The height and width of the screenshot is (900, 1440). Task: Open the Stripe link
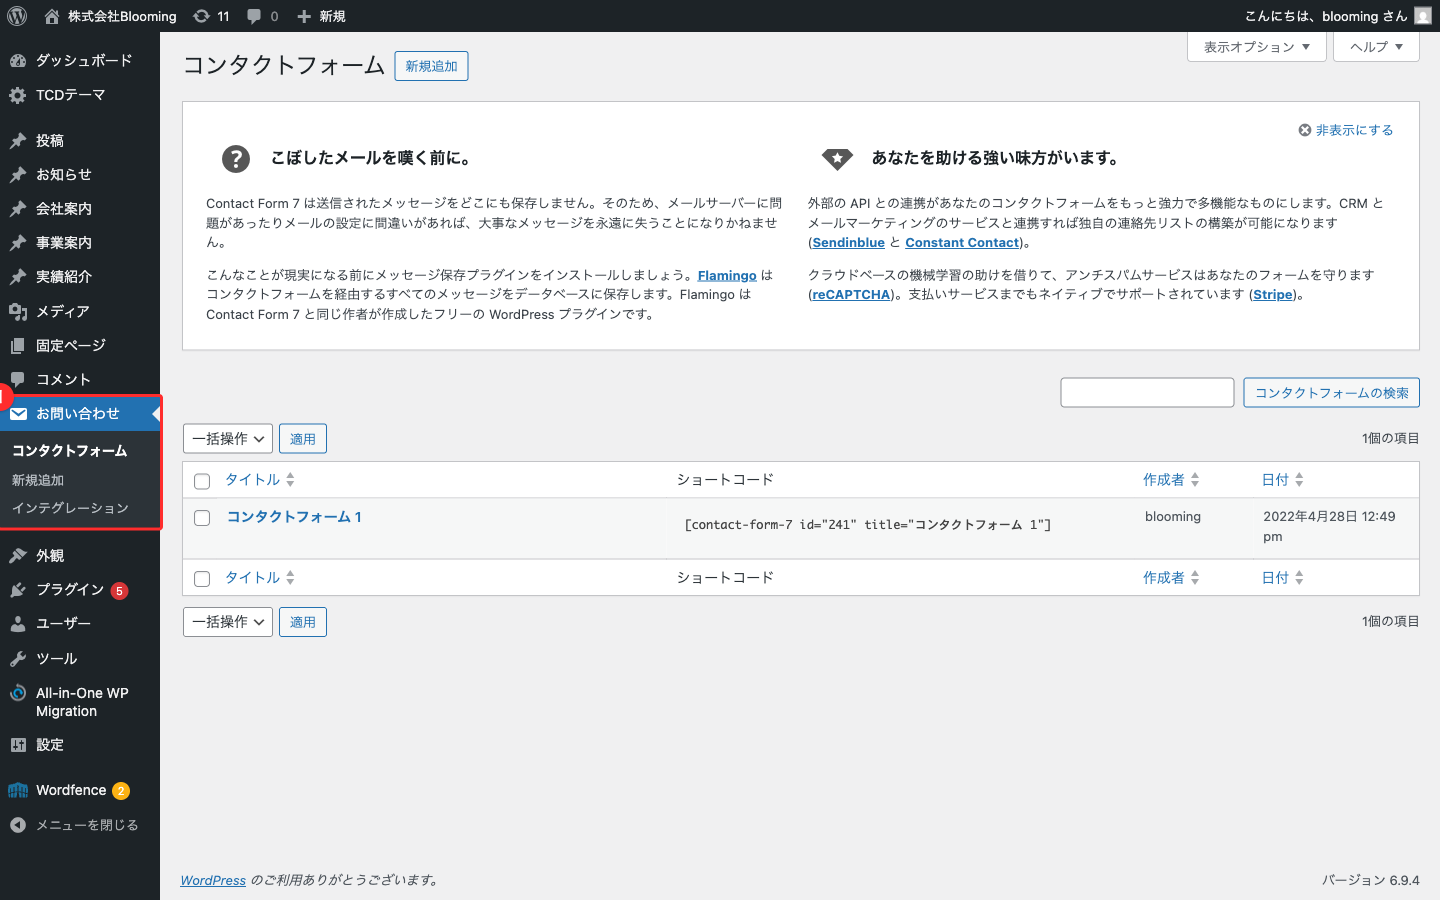[x=1273, y=295]
